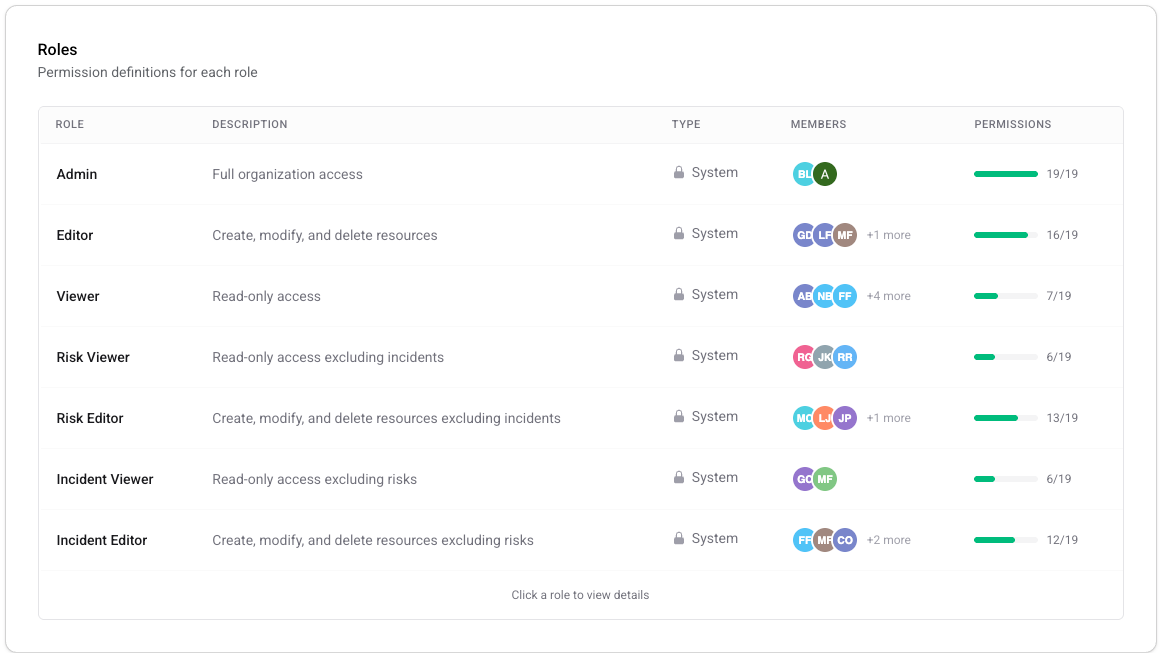This screenshot has width=1161, height=653.
Task: Click the MC avatar in Risk Editor row
Action: point(803,418)
